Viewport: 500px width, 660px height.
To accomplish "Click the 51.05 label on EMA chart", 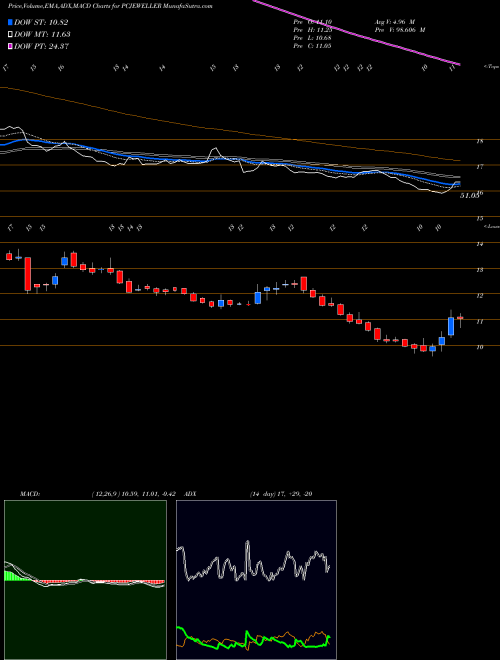I will tap(469, 196).
